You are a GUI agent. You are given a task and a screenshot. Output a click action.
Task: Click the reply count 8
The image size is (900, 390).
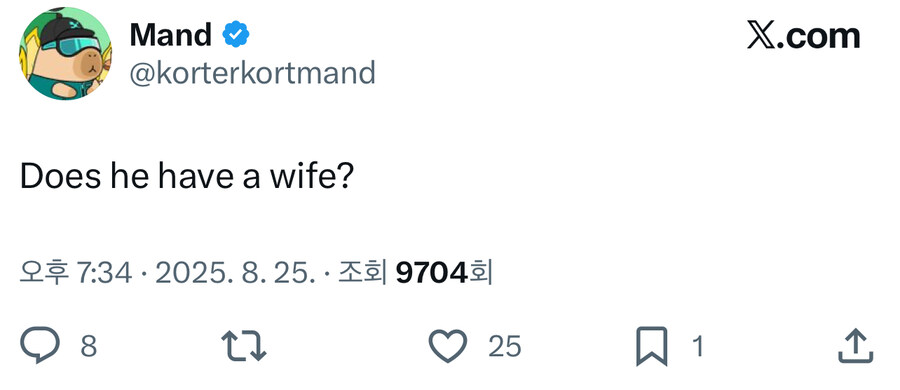click(x=88, y=346)
